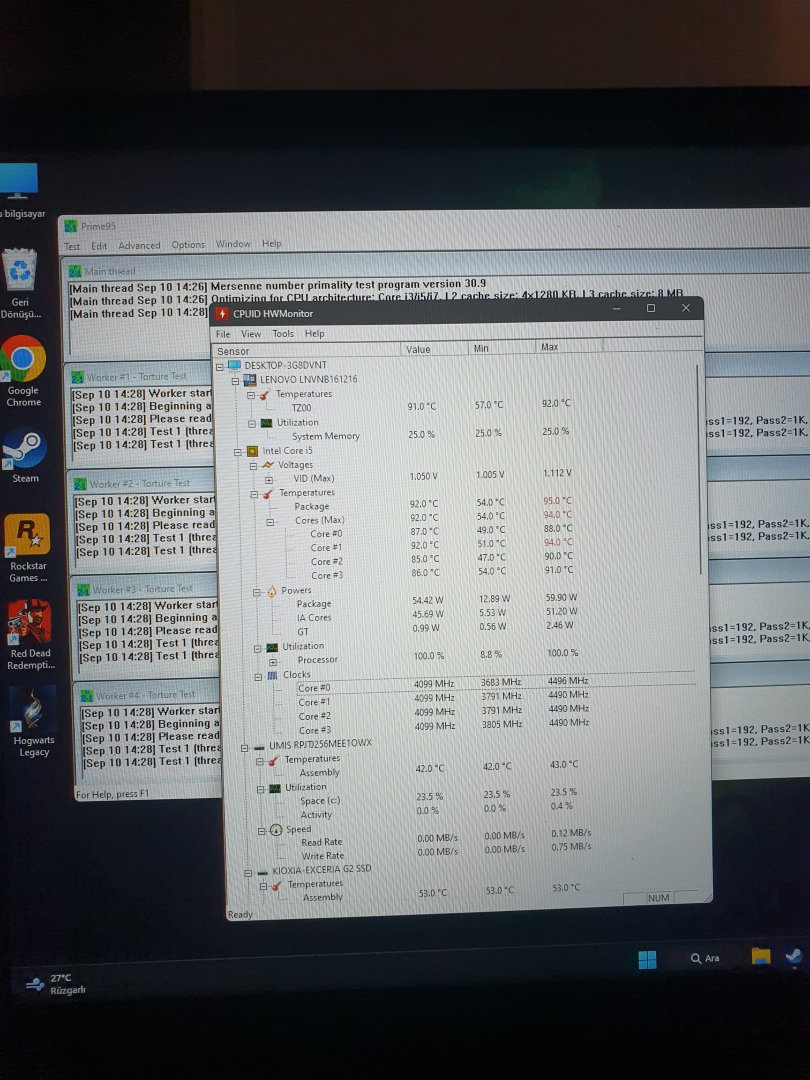Open the Steam desktop shortcut
Viewport: 810px width, 1080px height.
(x=24, y=455)
